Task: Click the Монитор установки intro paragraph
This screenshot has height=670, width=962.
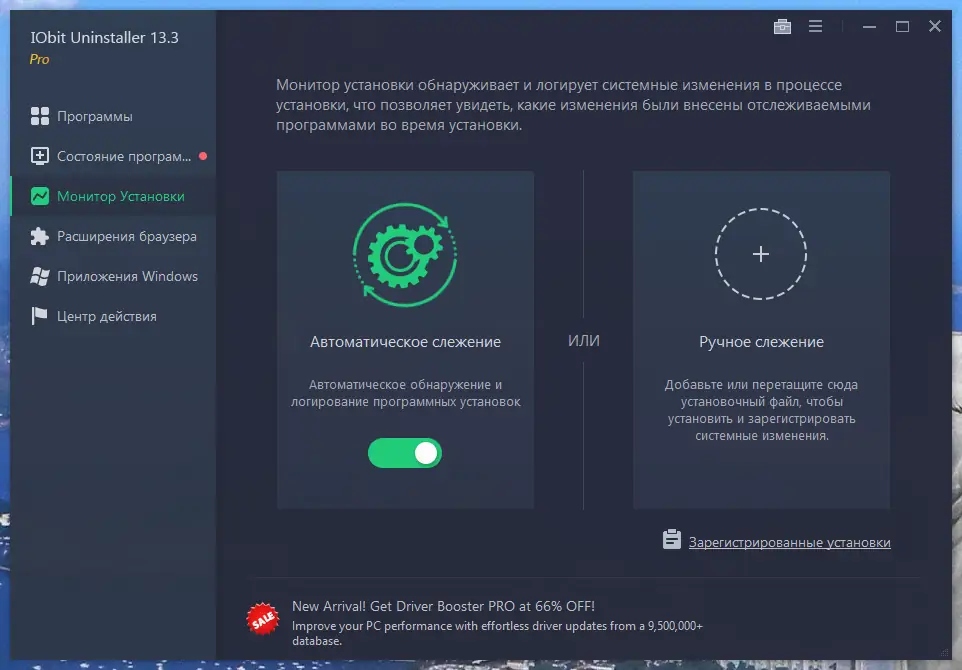Action: pos(573,105)
